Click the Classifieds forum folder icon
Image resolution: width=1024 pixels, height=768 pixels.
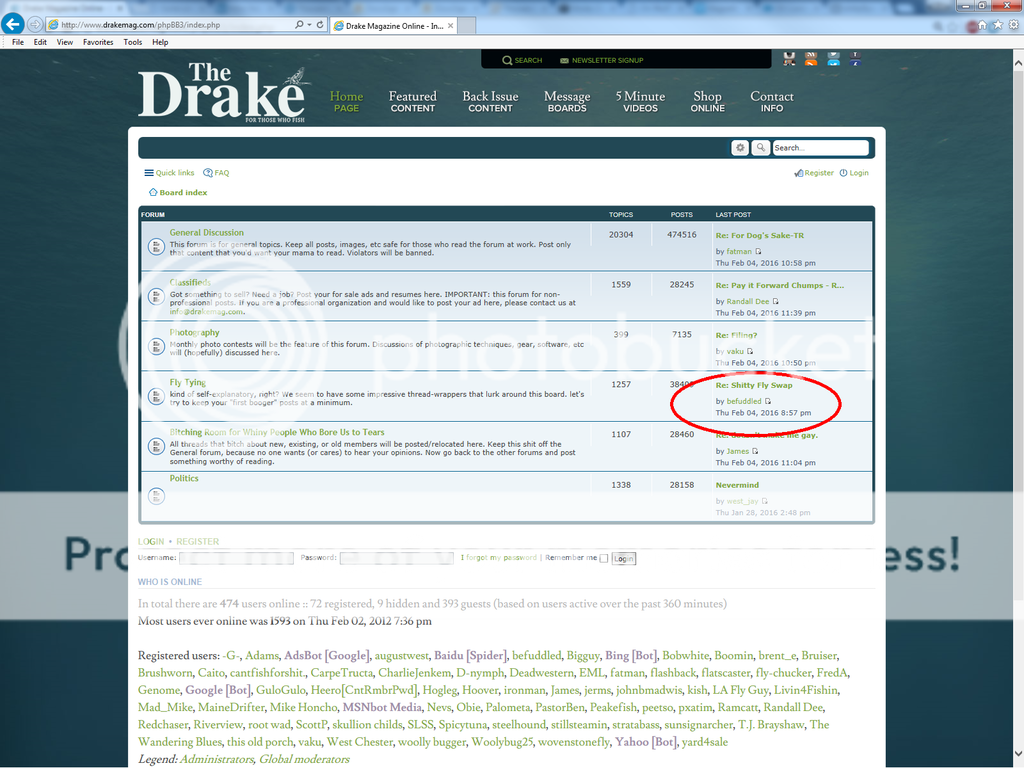156,296
